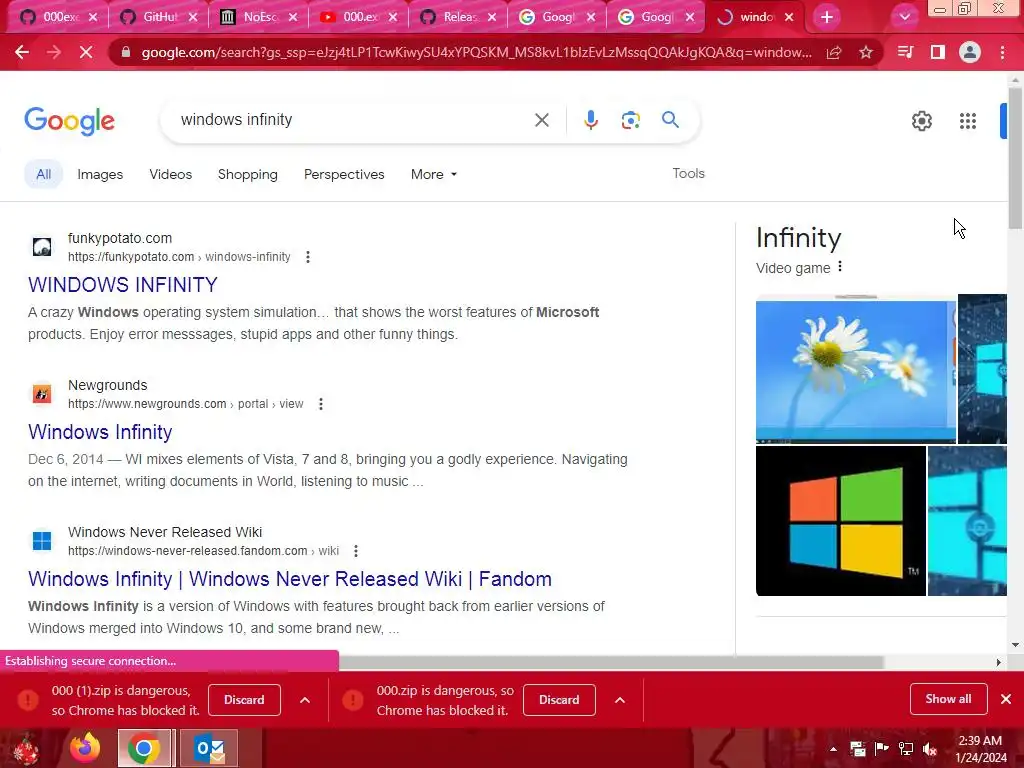
Task: Open more options for funkypotato.com result
Action: point(308,257)
